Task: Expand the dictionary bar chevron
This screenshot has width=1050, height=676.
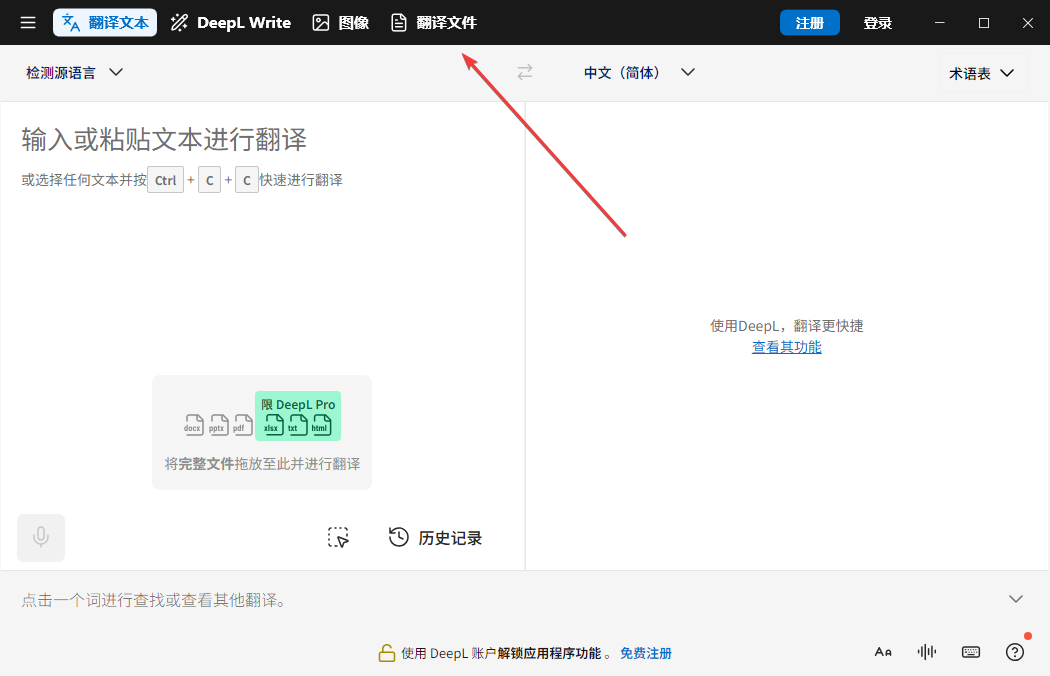Action: (1015, 598)
